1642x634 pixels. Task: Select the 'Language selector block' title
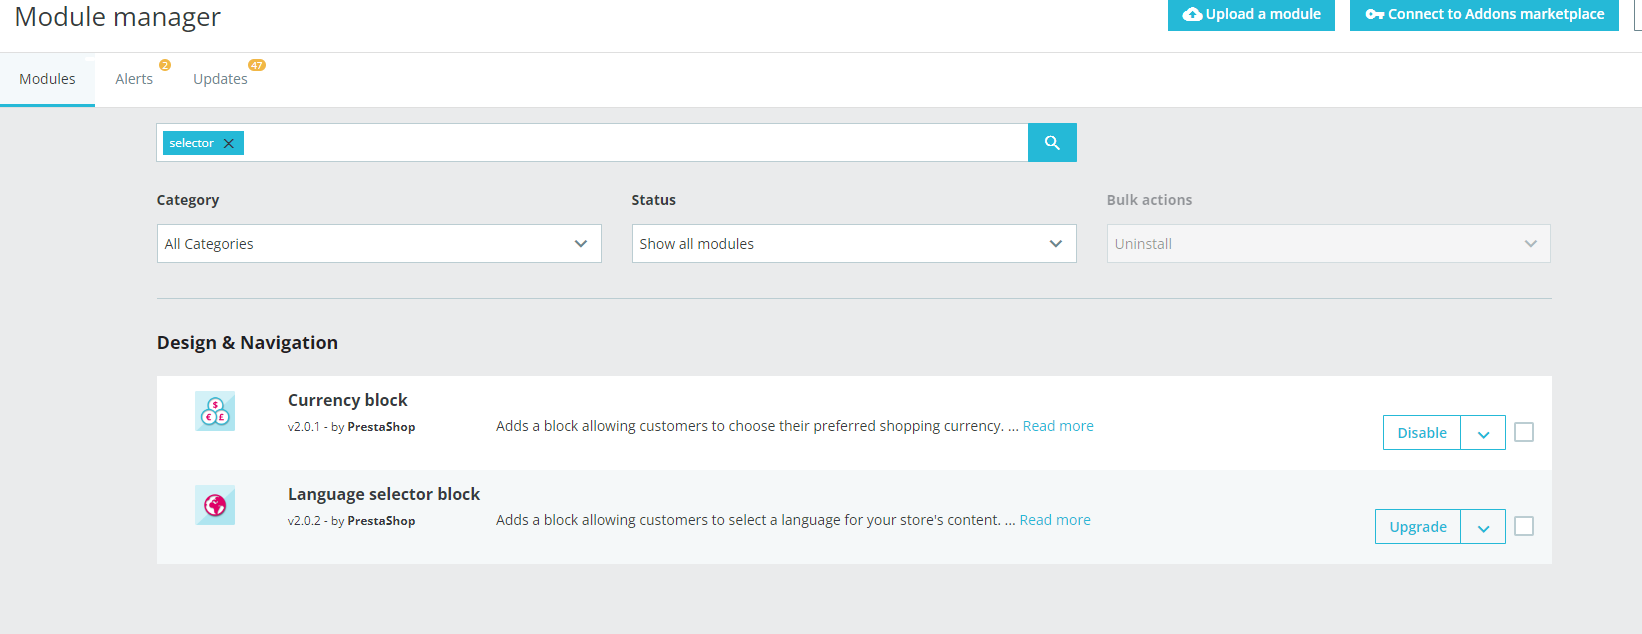pyautogui.click(x=384, y=494)
